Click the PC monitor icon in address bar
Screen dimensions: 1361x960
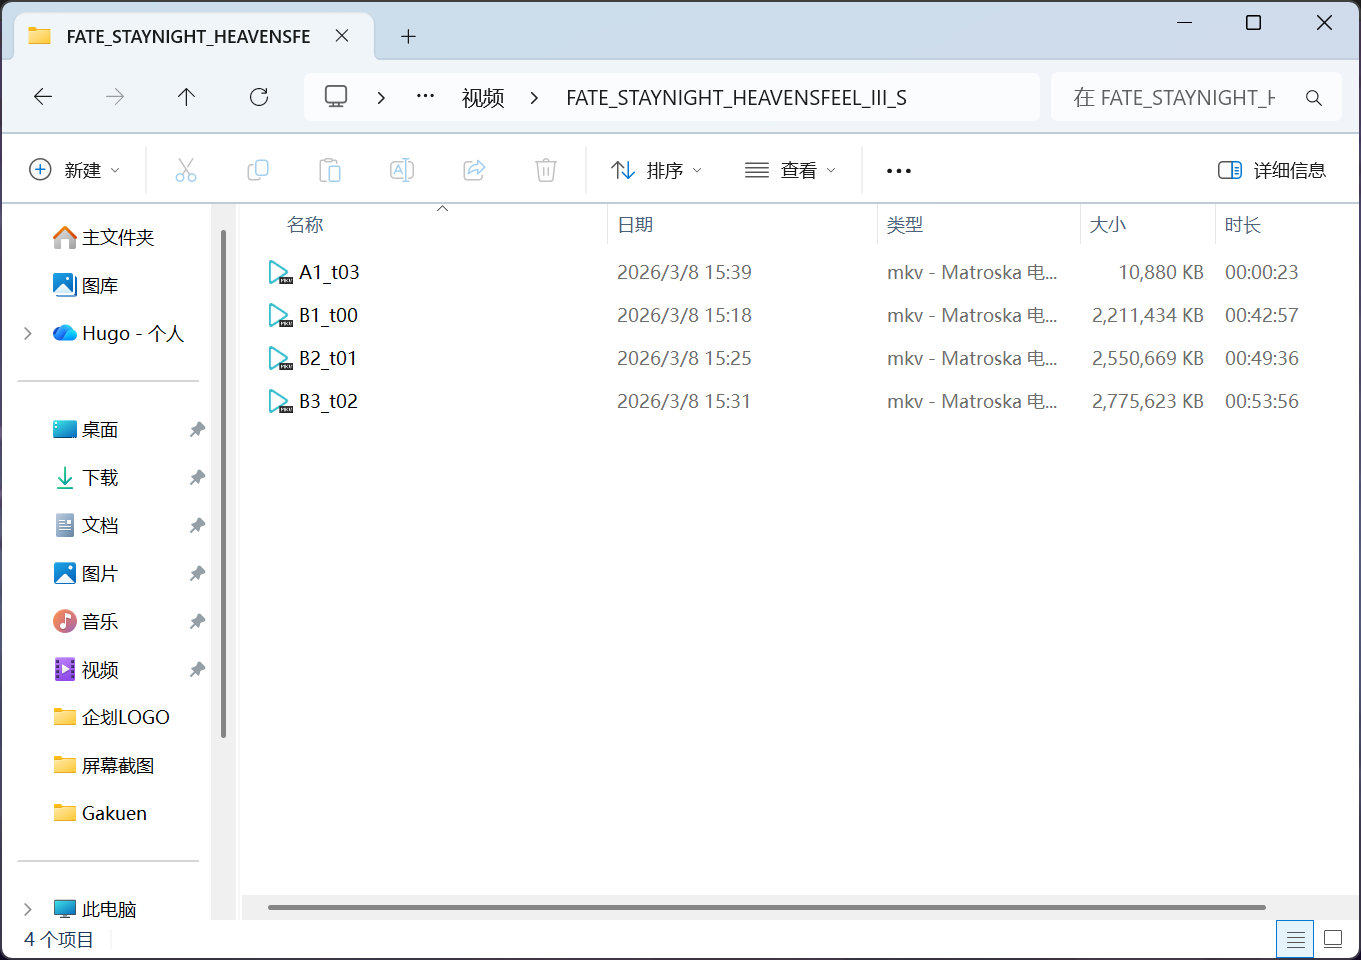coord(336,97)
